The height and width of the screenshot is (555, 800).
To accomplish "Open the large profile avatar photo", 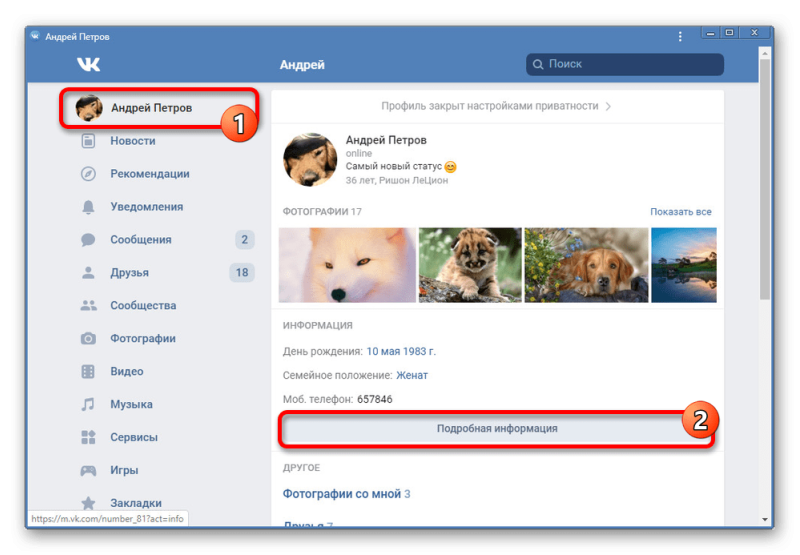I will (x=310, y=160).
